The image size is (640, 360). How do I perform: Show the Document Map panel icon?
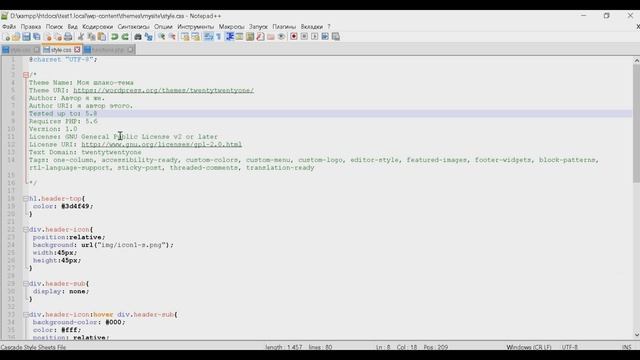250,37
